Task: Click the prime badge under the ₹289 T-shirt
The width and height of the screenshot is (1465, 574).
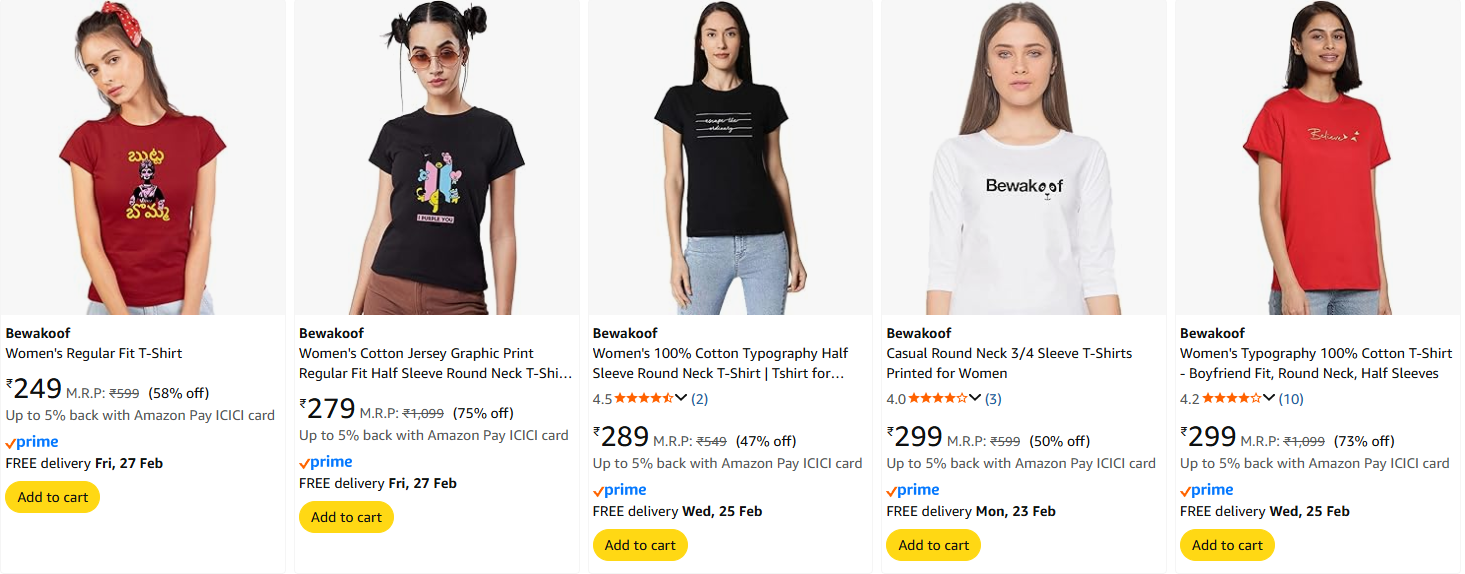Action: pyautogui.click(x=620, y=490)
